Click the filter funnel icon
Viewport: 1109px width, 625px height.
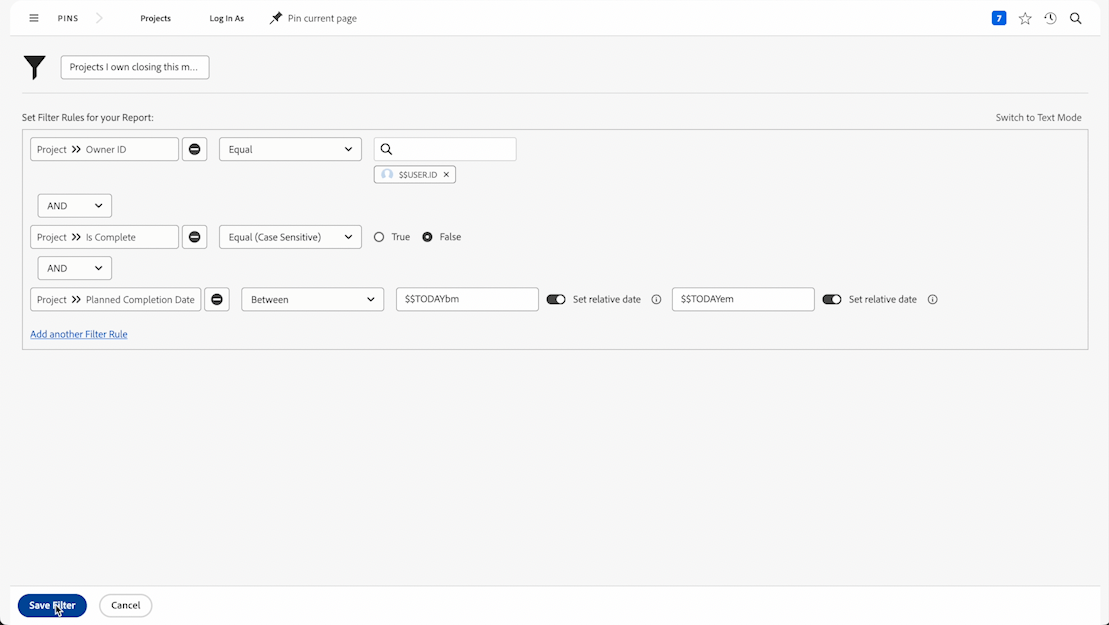click(x=34, y=66)
